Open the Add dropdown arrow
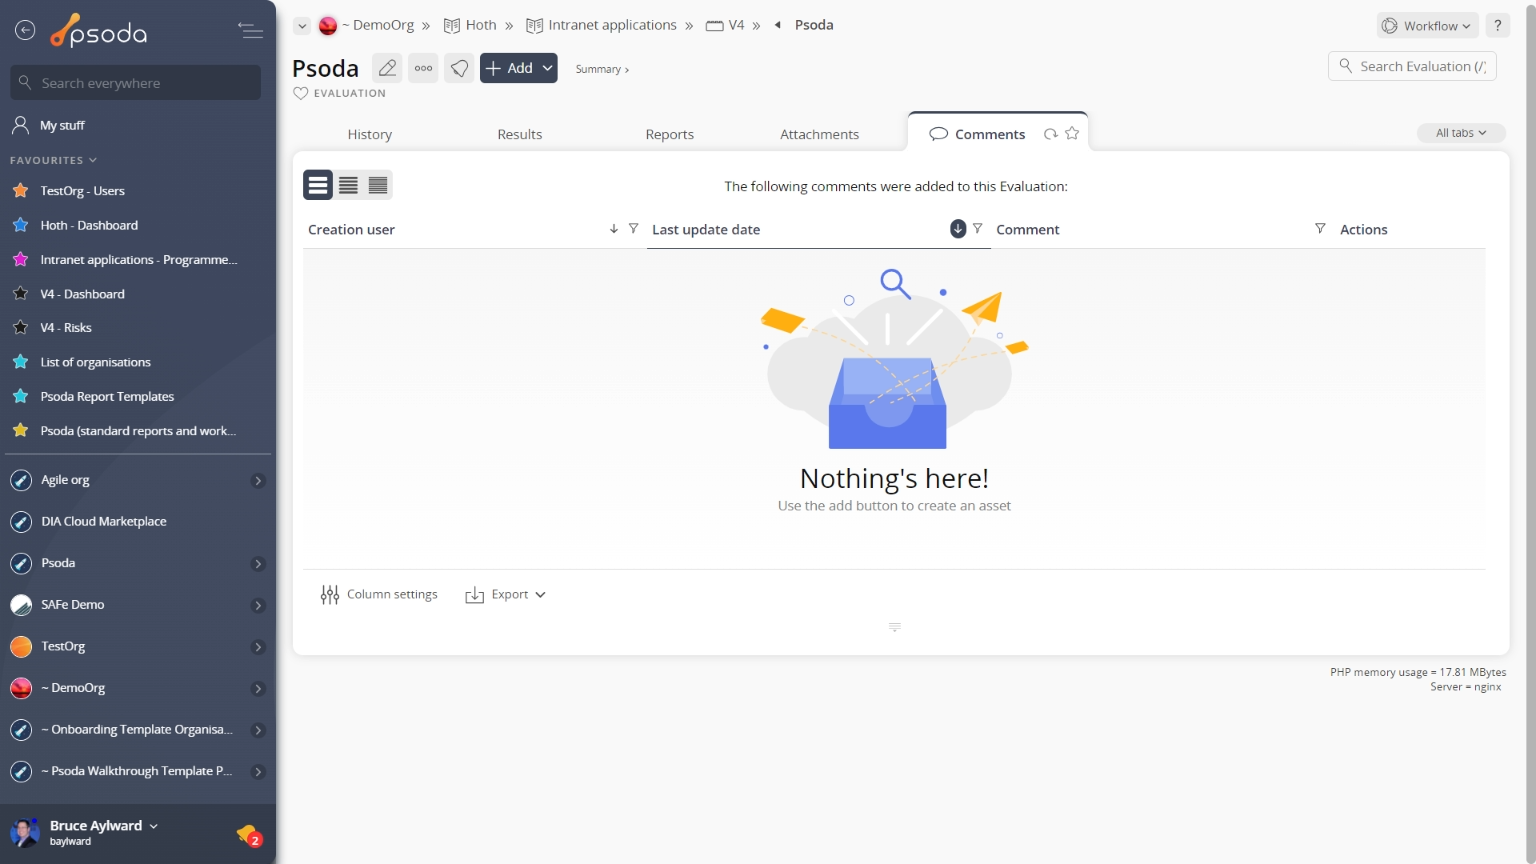This screenshot has width=1536, height=864. (547, 68)
